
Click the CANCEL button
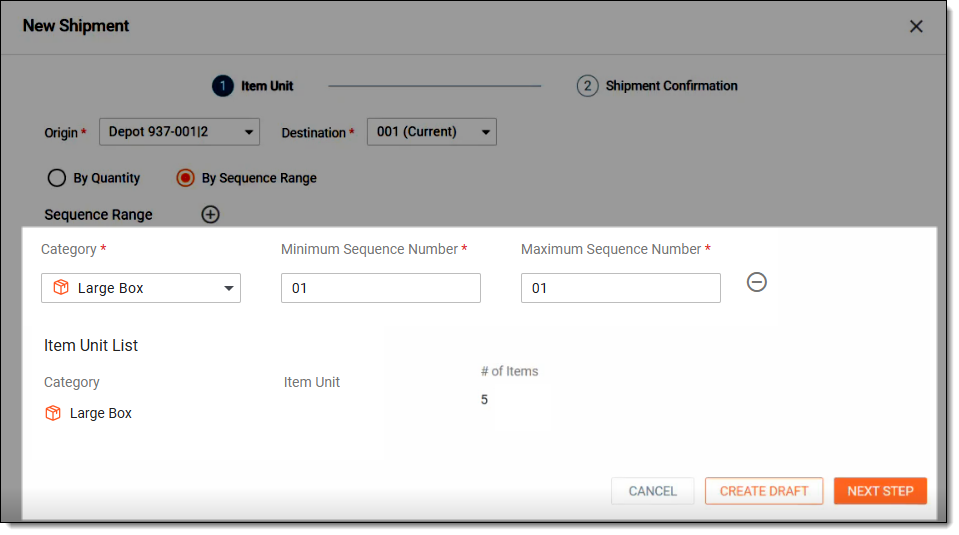coord(653,491)
